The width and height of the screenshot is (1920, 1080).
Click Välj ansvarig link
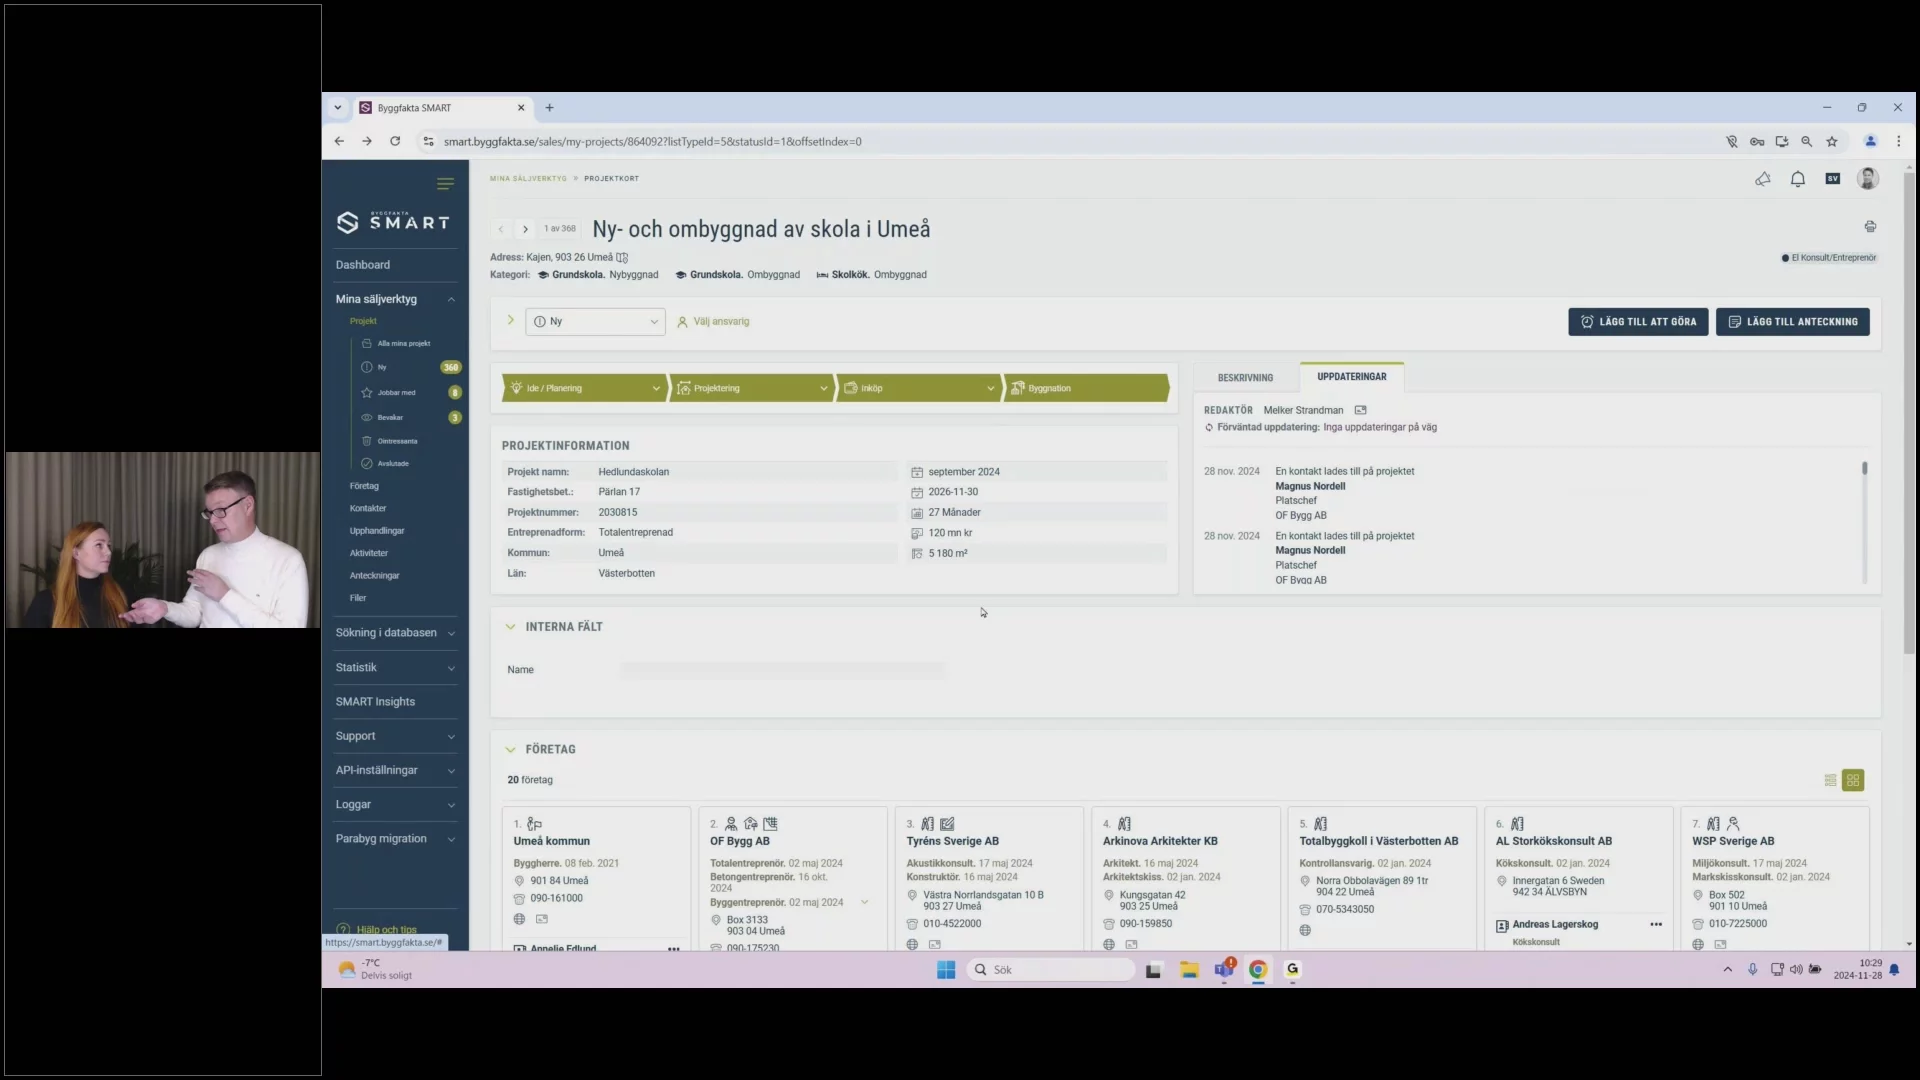[x=720, y=322]
